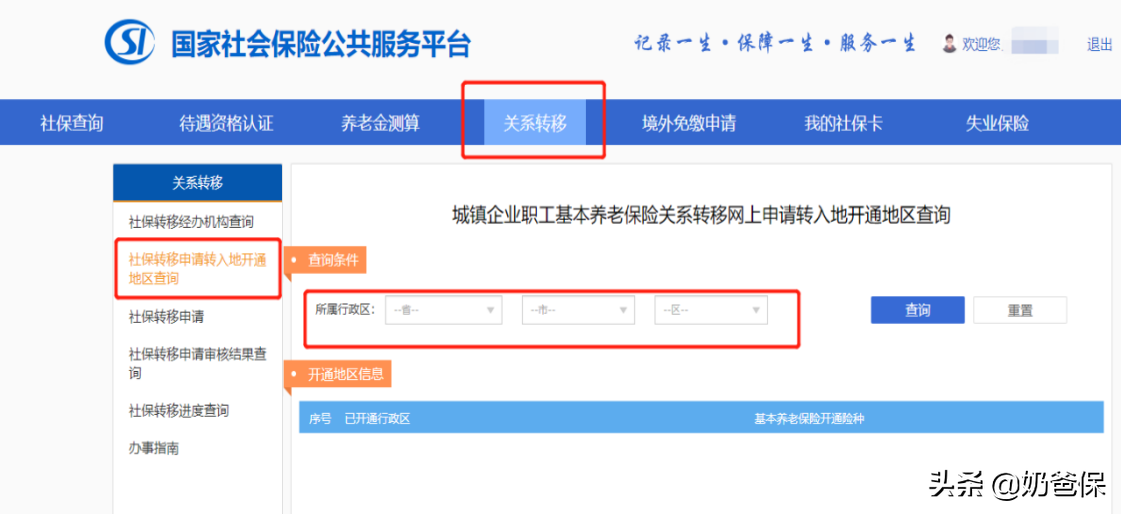Open 社保转移进度查询 sidebar entry
Screen dimensions: 1121x514
pyautogui.click(x=178, y=410)
